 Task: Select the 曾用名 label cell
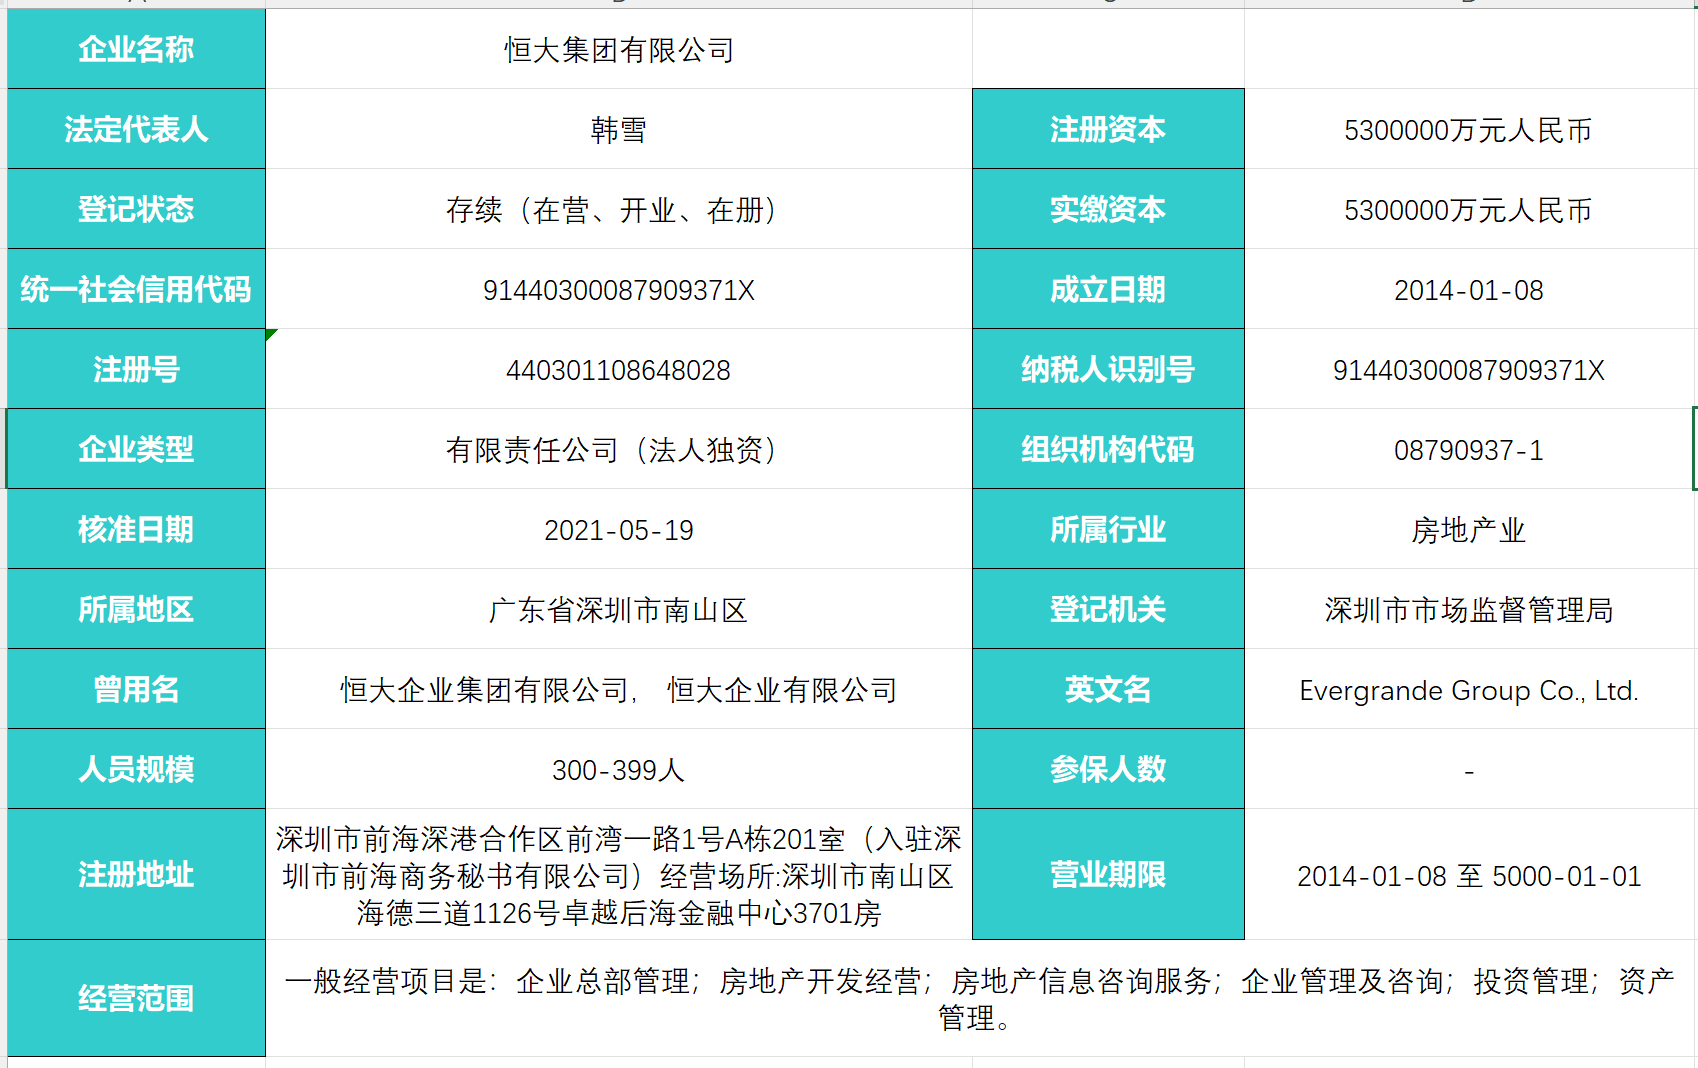coord(136,689)
